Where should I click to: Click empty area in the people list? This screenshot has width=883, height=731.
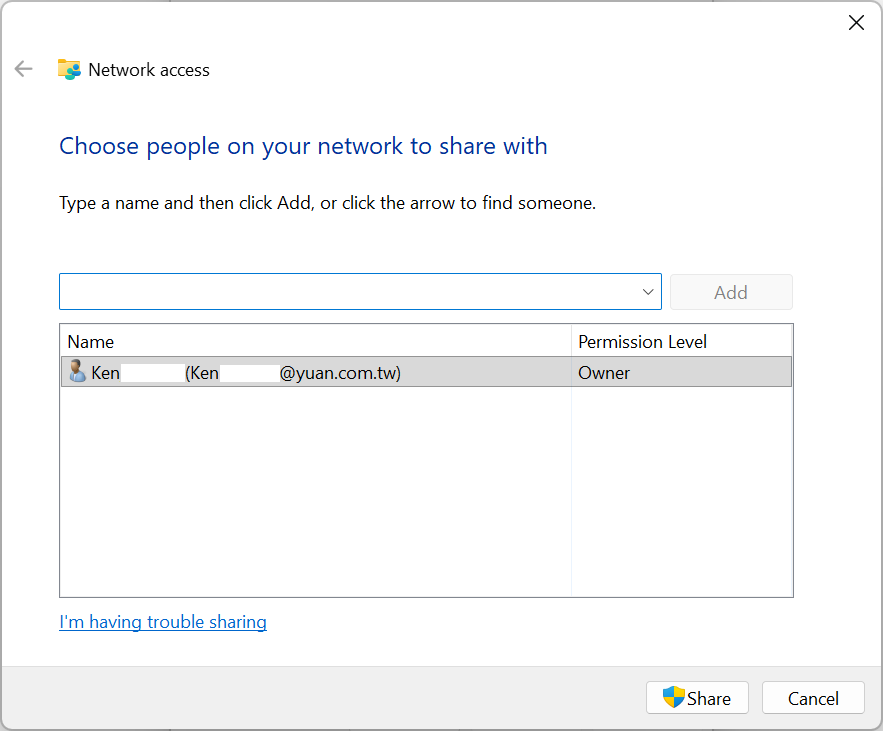click(x=315, y=490)
